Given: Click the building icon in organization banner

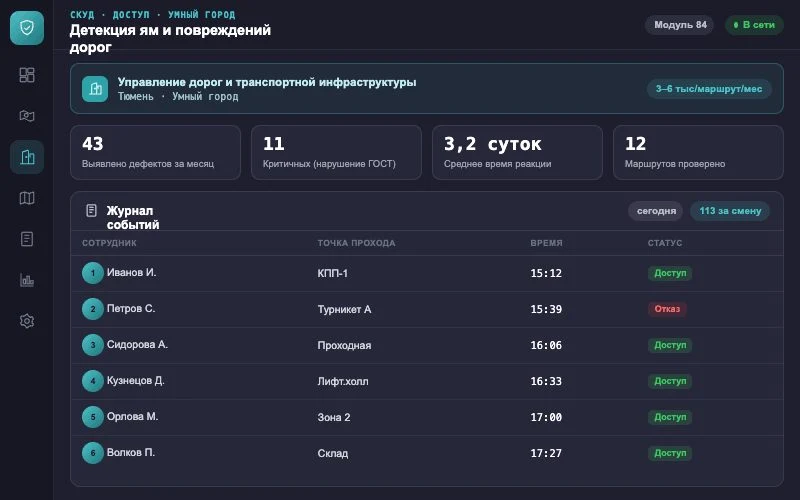Looking at the screenshot, I should point(95,89).
